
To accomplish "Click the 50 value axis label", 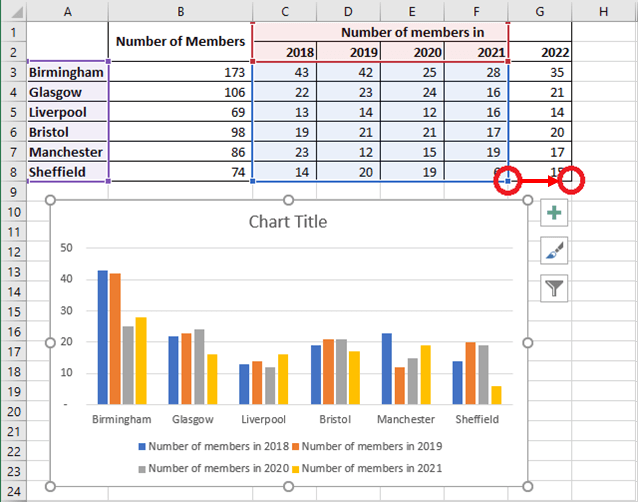I will click(x=66, y=248).
